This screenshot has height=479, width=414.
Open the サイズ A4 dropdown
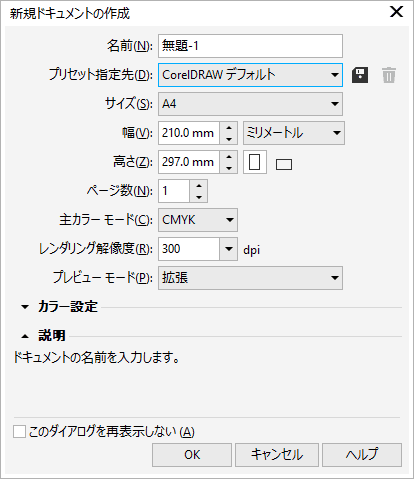point(250,104)
